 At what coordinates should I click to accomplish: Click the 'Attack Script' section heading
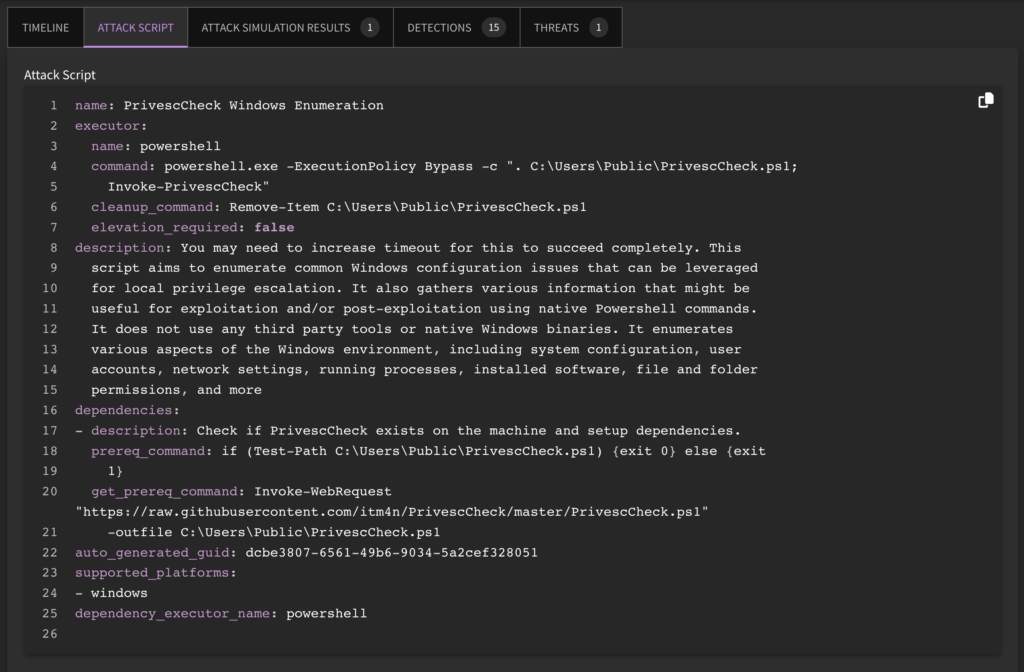[x=59, y=75]
